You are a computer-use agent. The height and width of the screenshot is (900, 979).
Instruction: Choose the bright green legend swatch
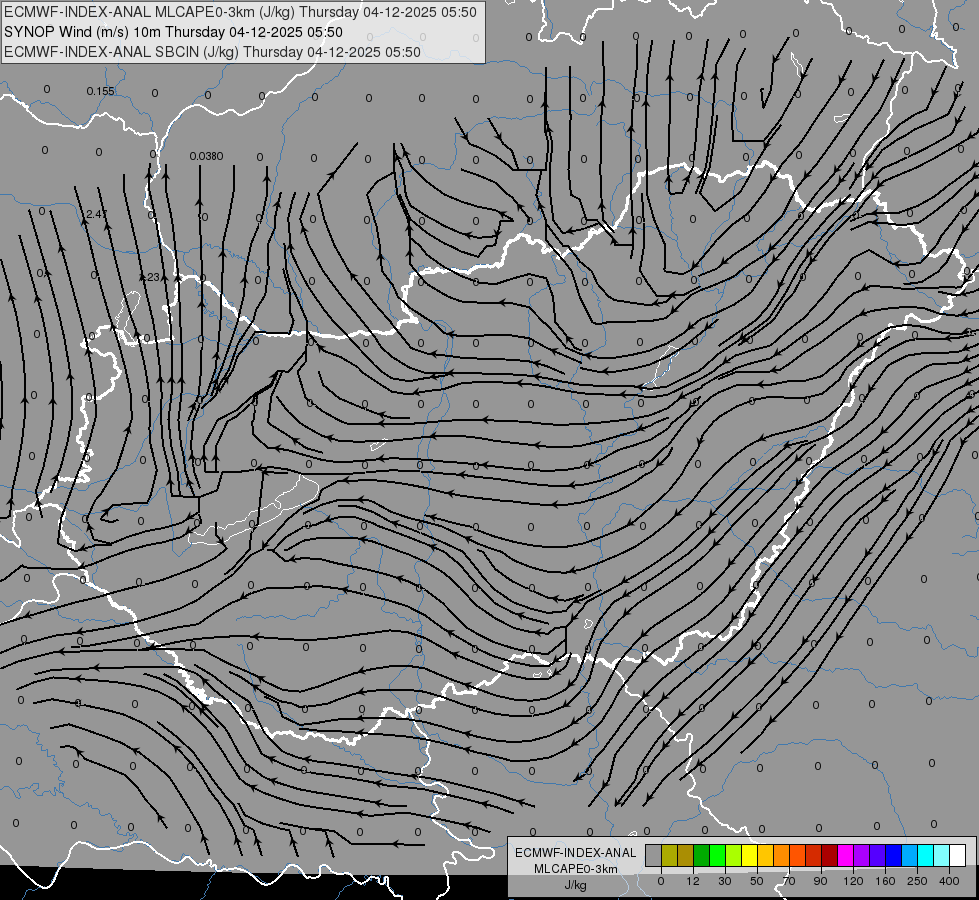point(717,855)
